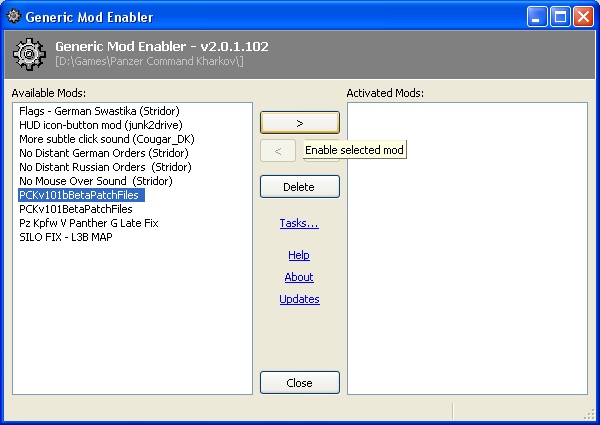Select HUD icon-button mod (junk2drive)

click(x=101, y=125)
